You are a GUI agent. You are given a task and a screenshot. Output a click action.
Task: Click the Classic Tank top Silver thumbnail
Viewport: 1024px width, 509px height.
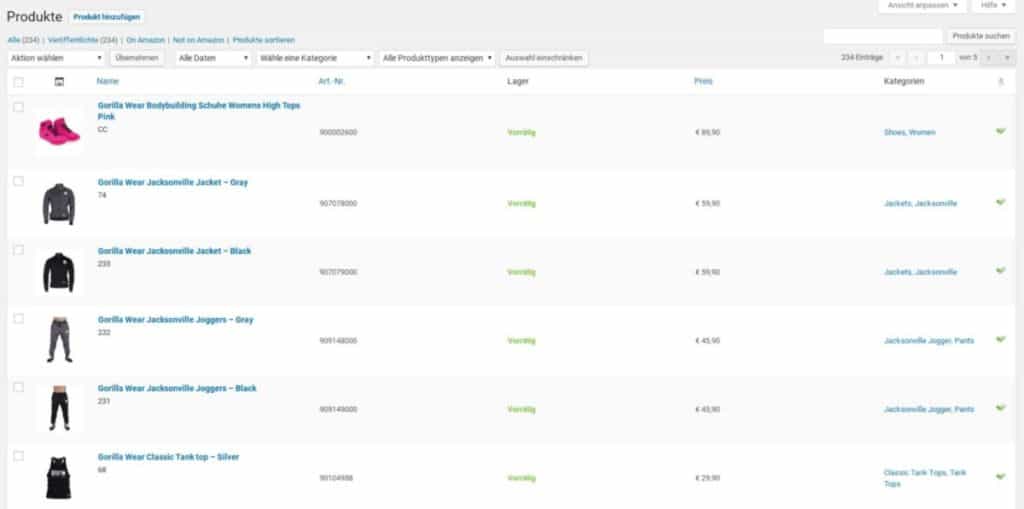pyautogui.click(x=59, y=478)
